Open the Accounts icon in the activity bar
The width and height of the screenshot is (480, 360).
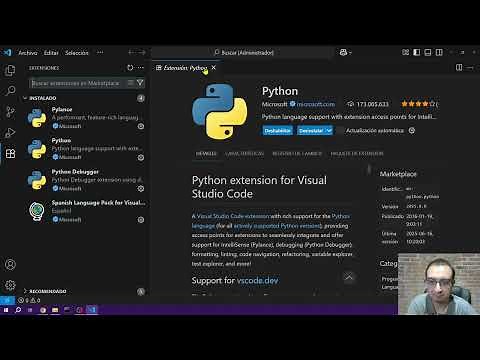pos(10,264)
